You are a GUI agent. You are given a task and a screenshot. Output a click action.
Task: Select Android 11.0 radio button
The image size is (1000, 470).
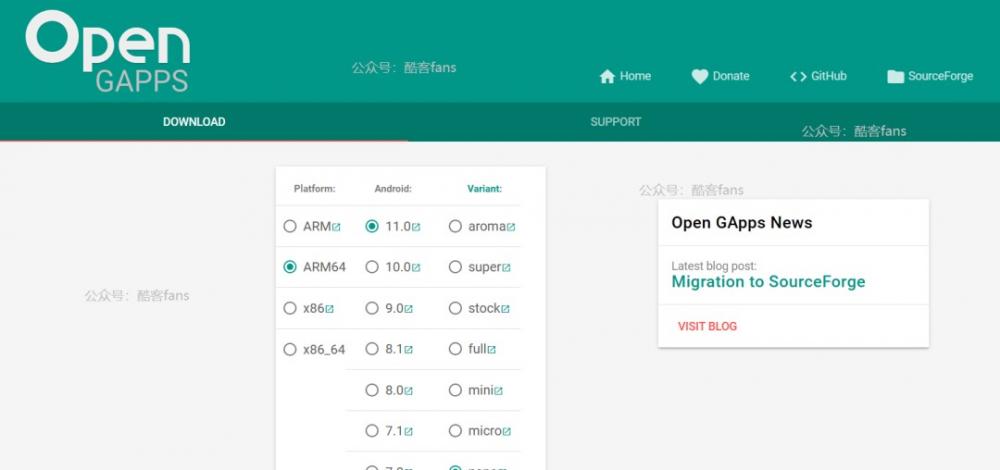[x=372, y=226]
